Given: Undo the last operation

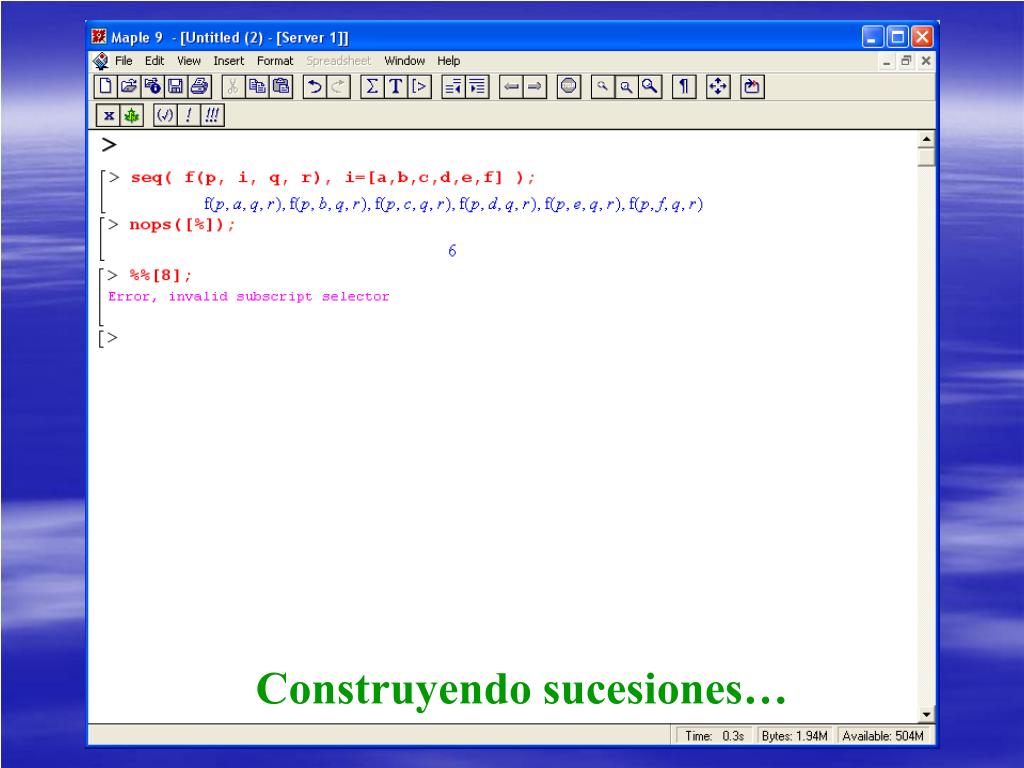Looking at the screenshot, I should pyautogui.click(x=315, y=86).
